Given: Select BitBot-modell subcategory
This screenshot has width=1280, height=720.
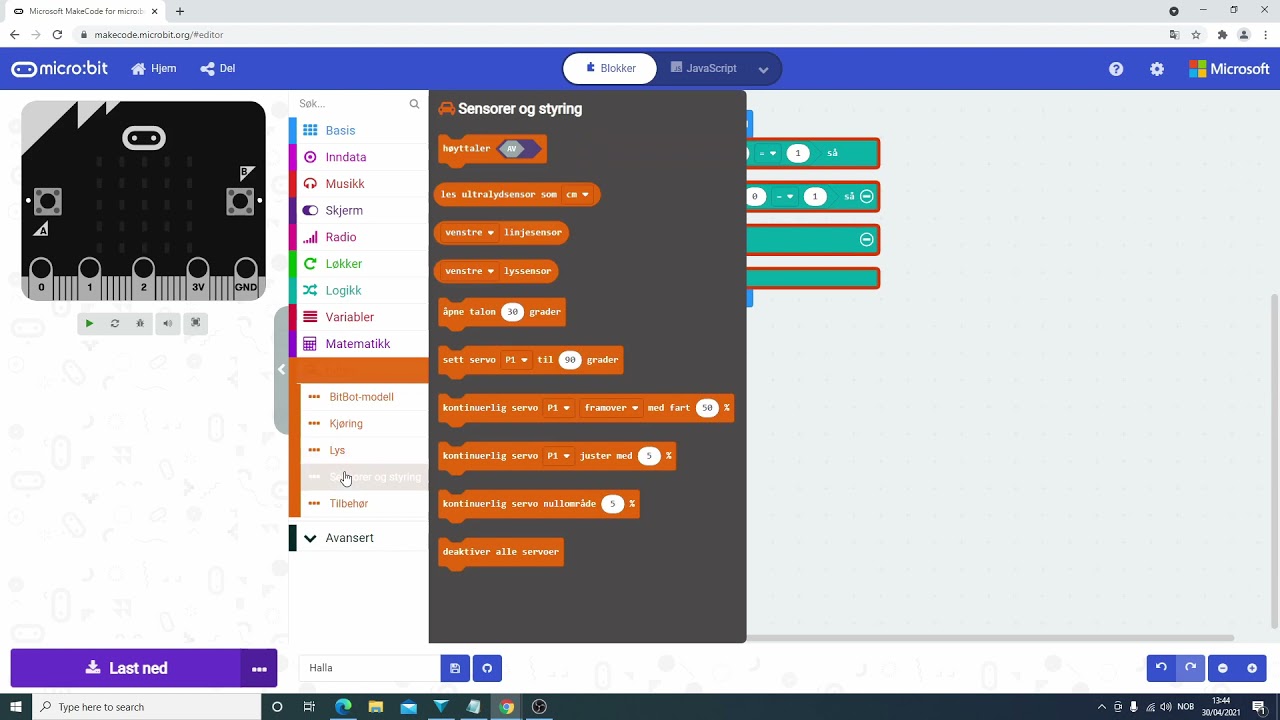Looking at the screenshot, I should click(364, 397).
